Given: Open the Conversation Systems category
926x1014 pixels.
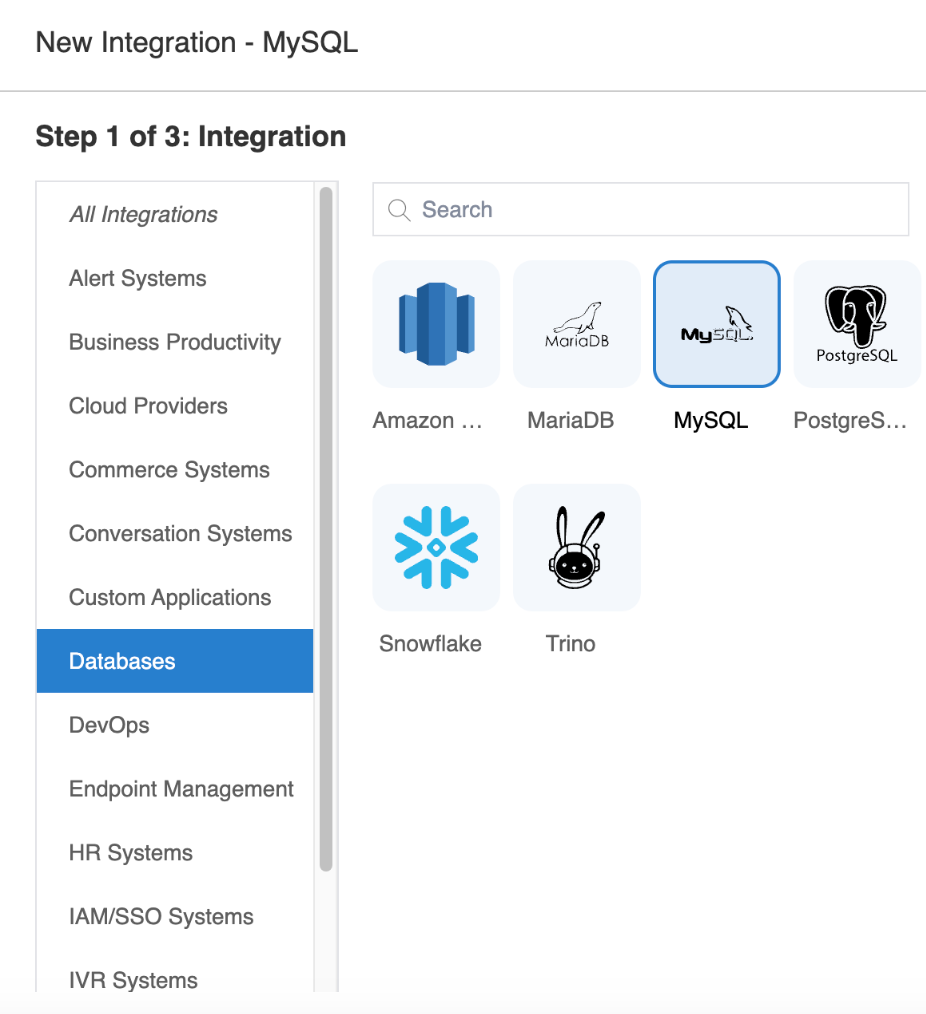Looking at the screenshot, I should tap(175, 534).
